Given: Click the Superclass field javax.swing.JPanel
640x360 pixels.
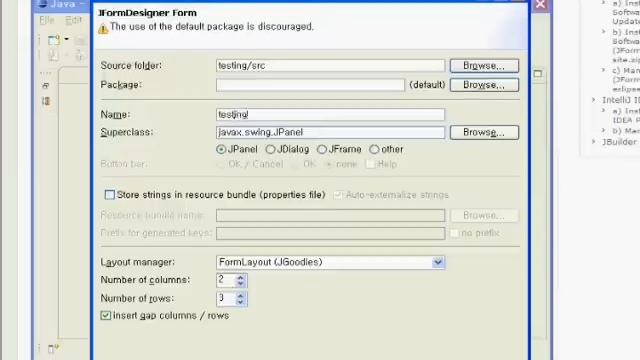Looking at the screenshot, I should [x=330, y=132].
